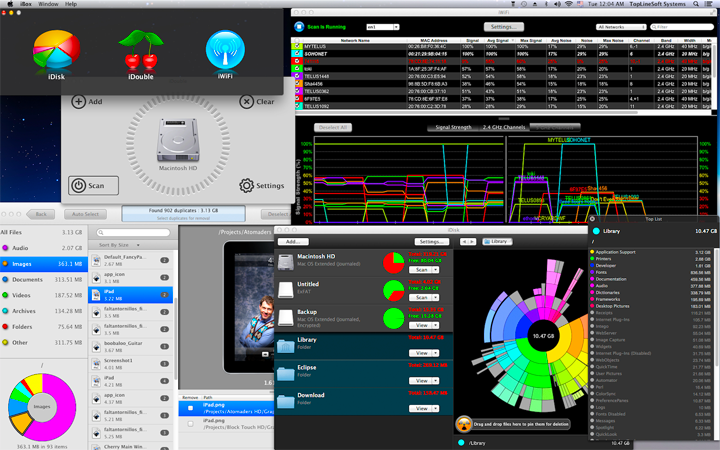The image size is (720, 450).
Task: Check Remove box for Block Touch iPad.png
Action: pos(191,423)
